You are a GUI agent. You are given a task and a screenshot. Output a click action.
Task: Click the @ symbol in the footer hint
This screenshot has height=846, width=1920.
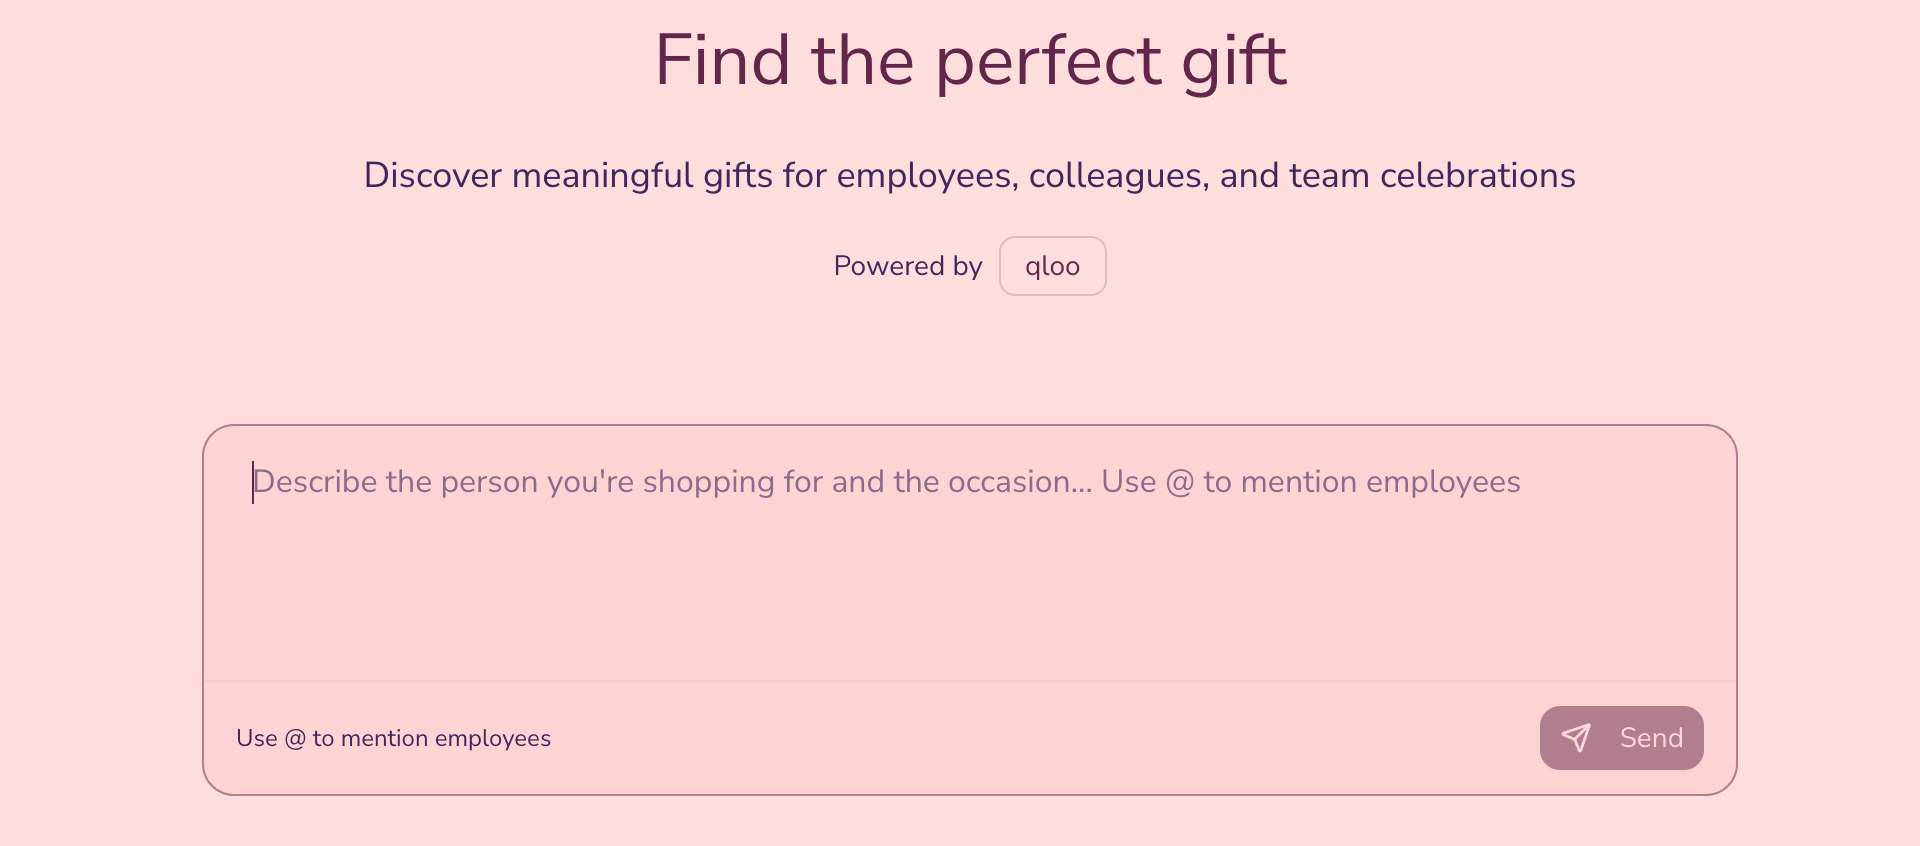[x=295, y=739]
